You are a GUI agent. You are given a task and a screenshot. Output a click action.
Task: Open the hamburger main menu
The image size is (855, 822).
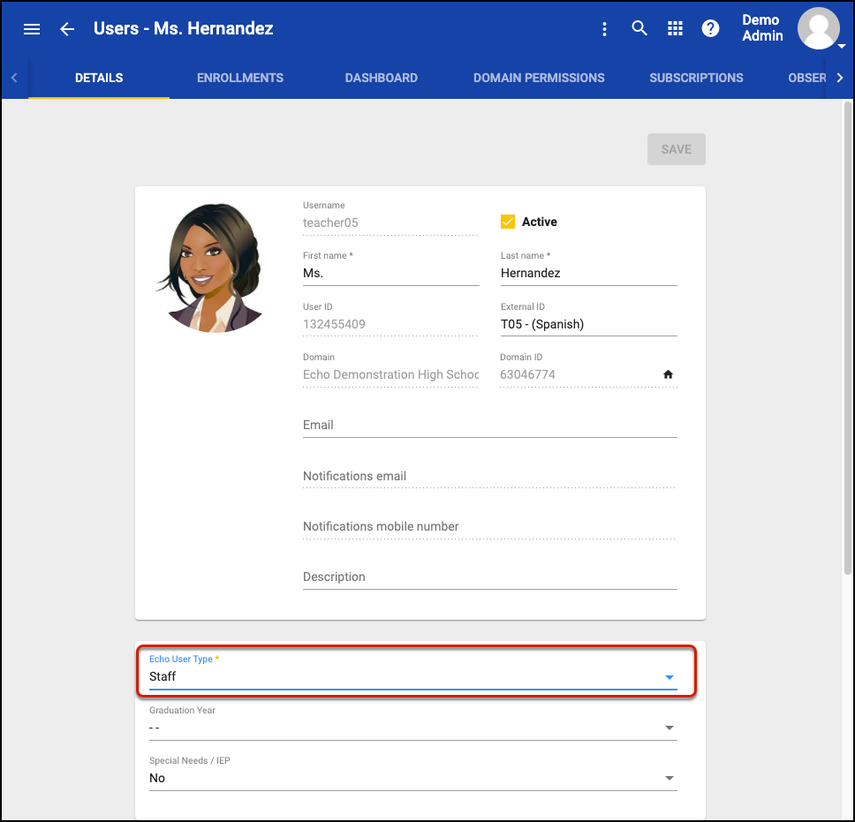pyautogui.click(x=32, y=29)
